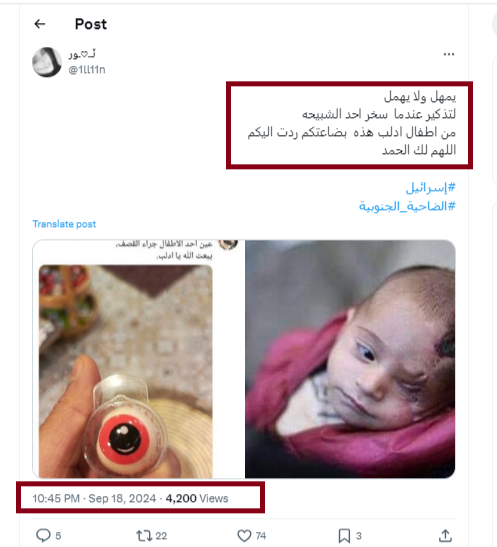
Task: Open the #إسرائيل hashtag
Action: [430, 188]
